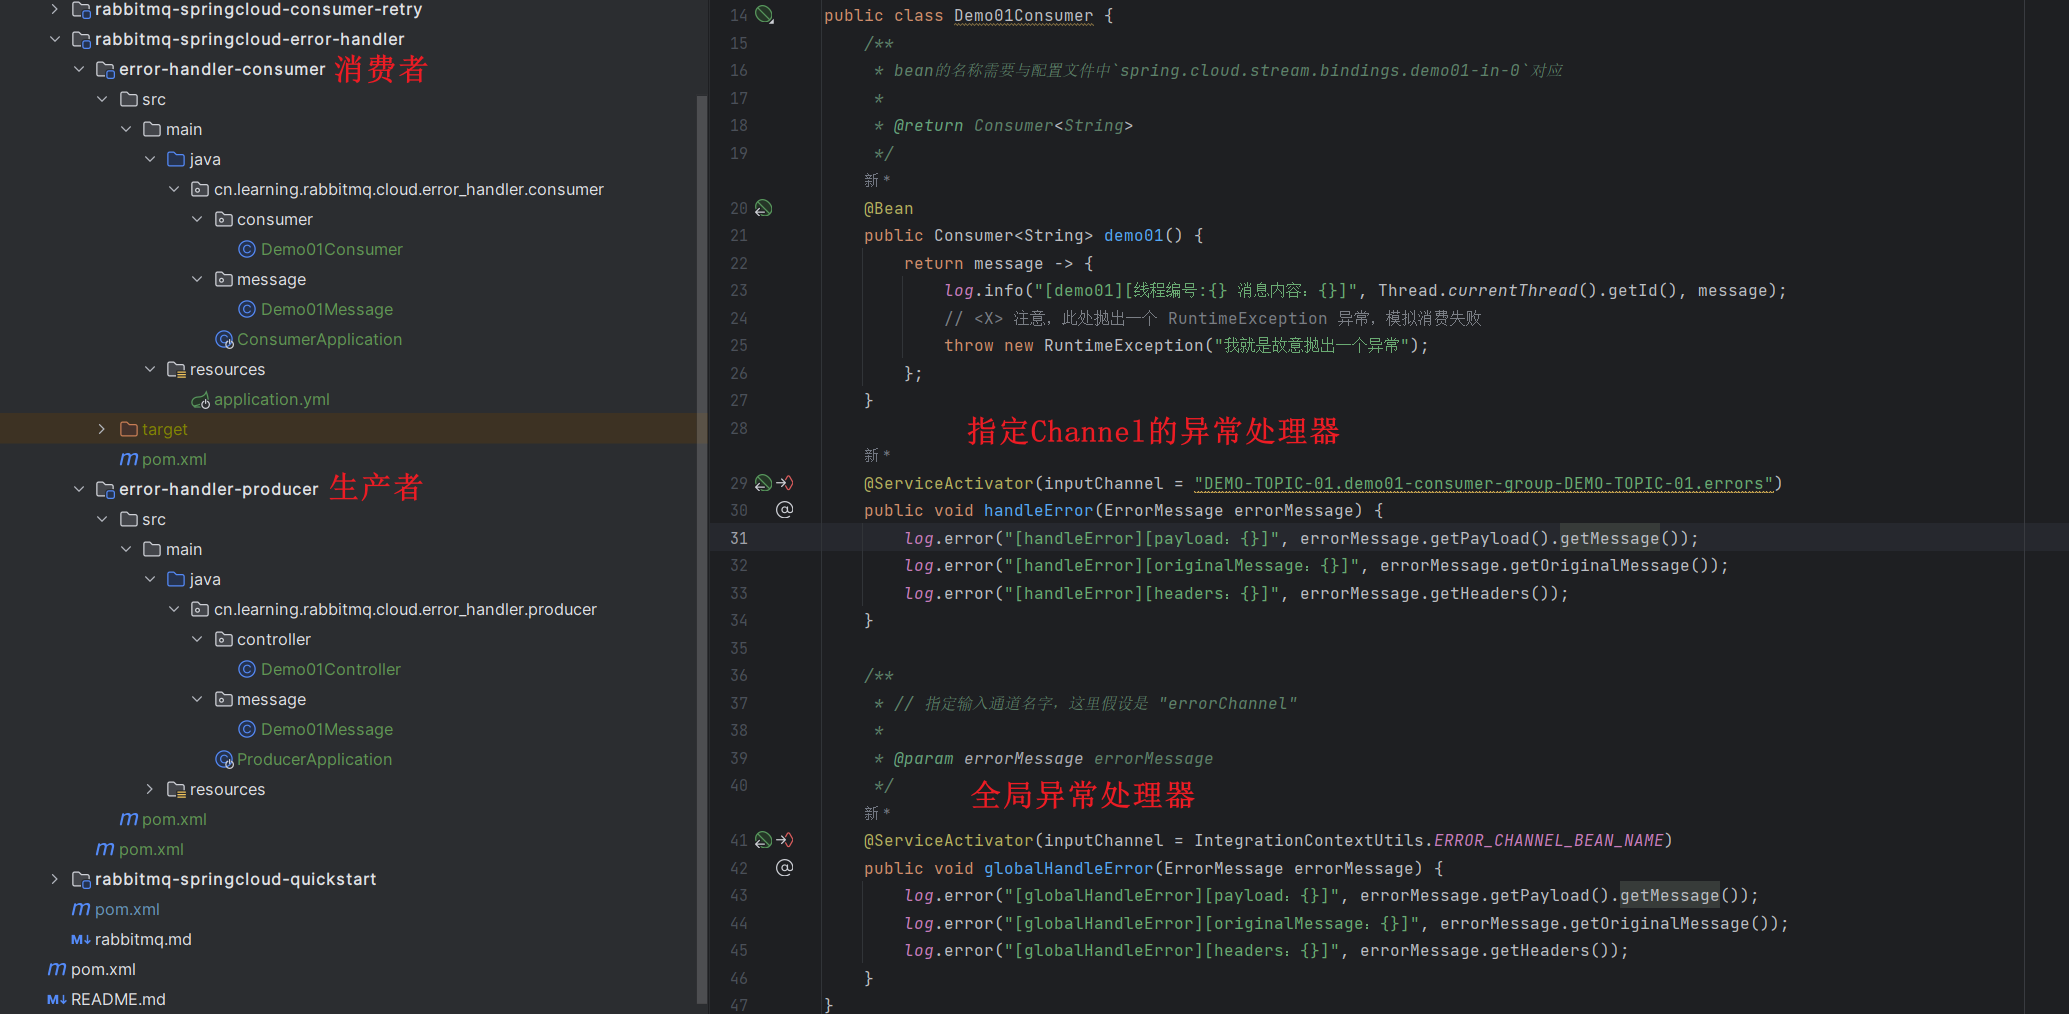2069x1014 pixels.
Task: Click the inputChannel errors string link on line 29
Action: click(x=1483, y=484)
